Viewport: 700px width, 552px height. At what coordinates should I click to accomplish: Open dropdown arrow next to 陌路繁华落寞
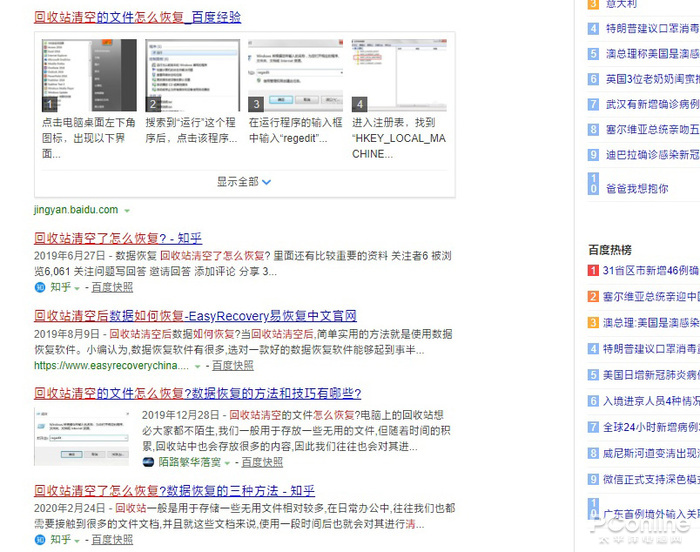227,463
